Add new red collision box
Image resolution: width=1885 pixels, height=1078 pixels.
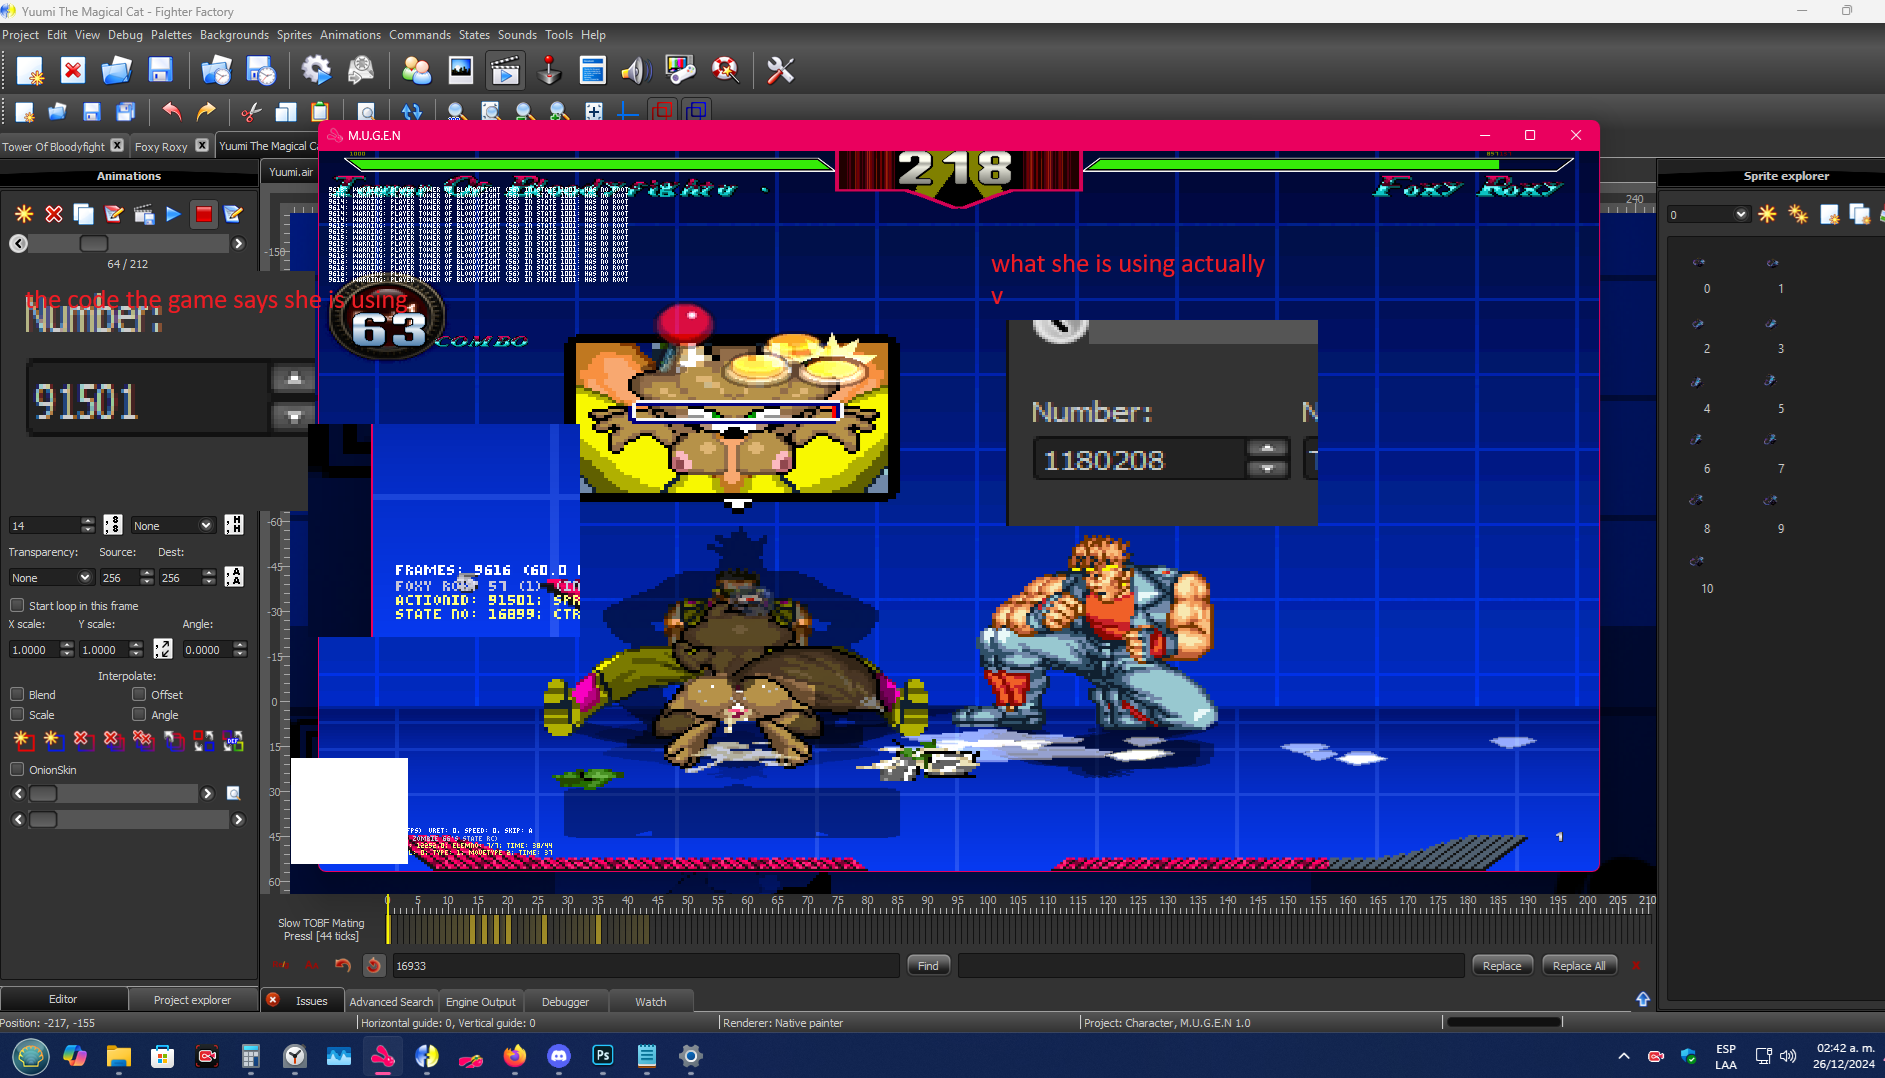(24, 741)
